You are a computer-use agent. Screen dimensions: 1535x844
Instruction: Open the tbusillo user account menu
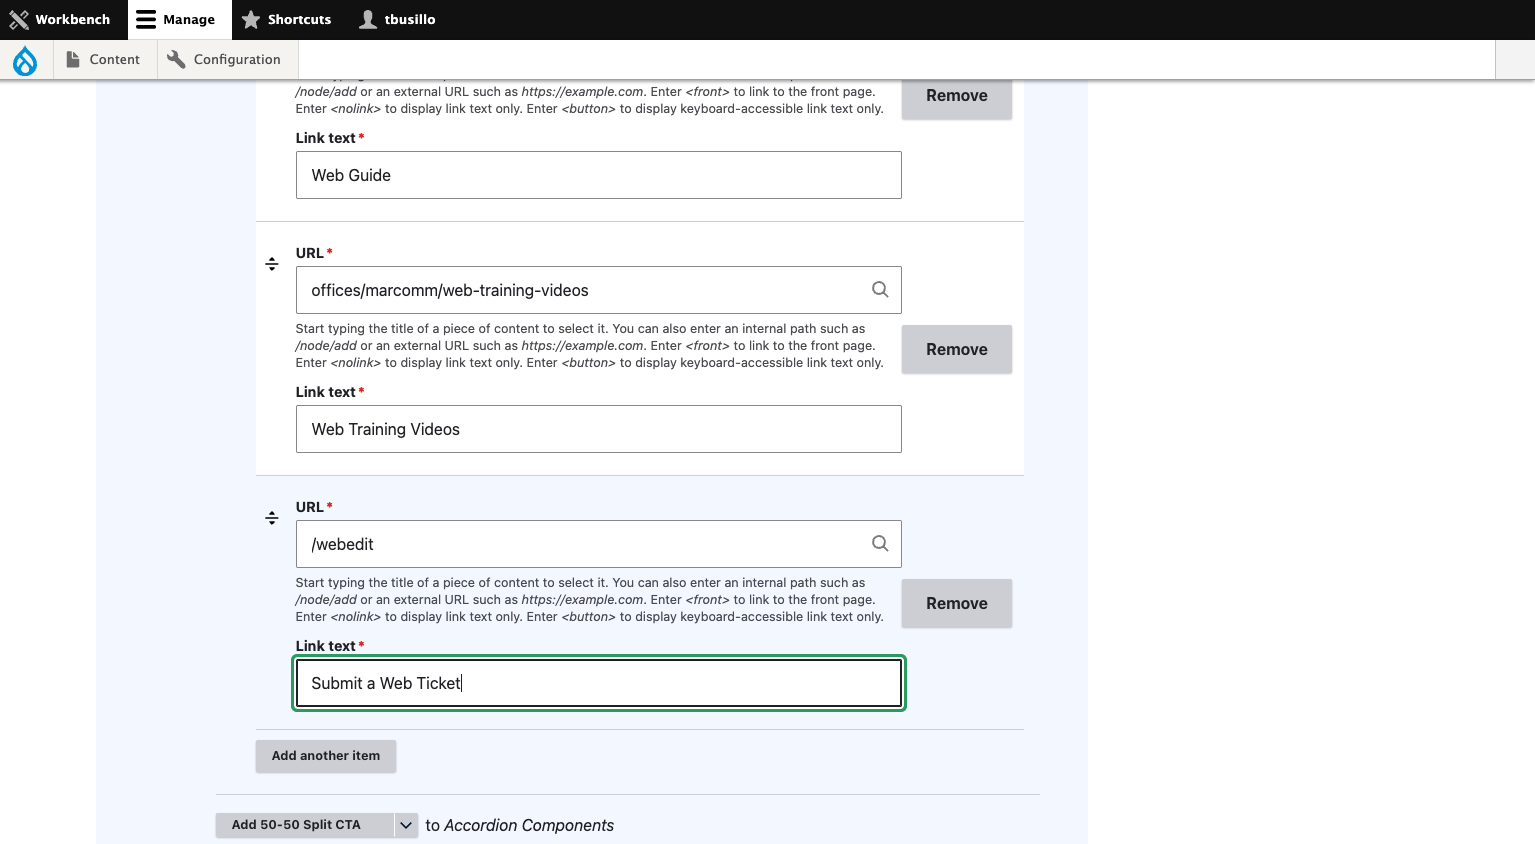pyautogui.click(x=398, y=20)
